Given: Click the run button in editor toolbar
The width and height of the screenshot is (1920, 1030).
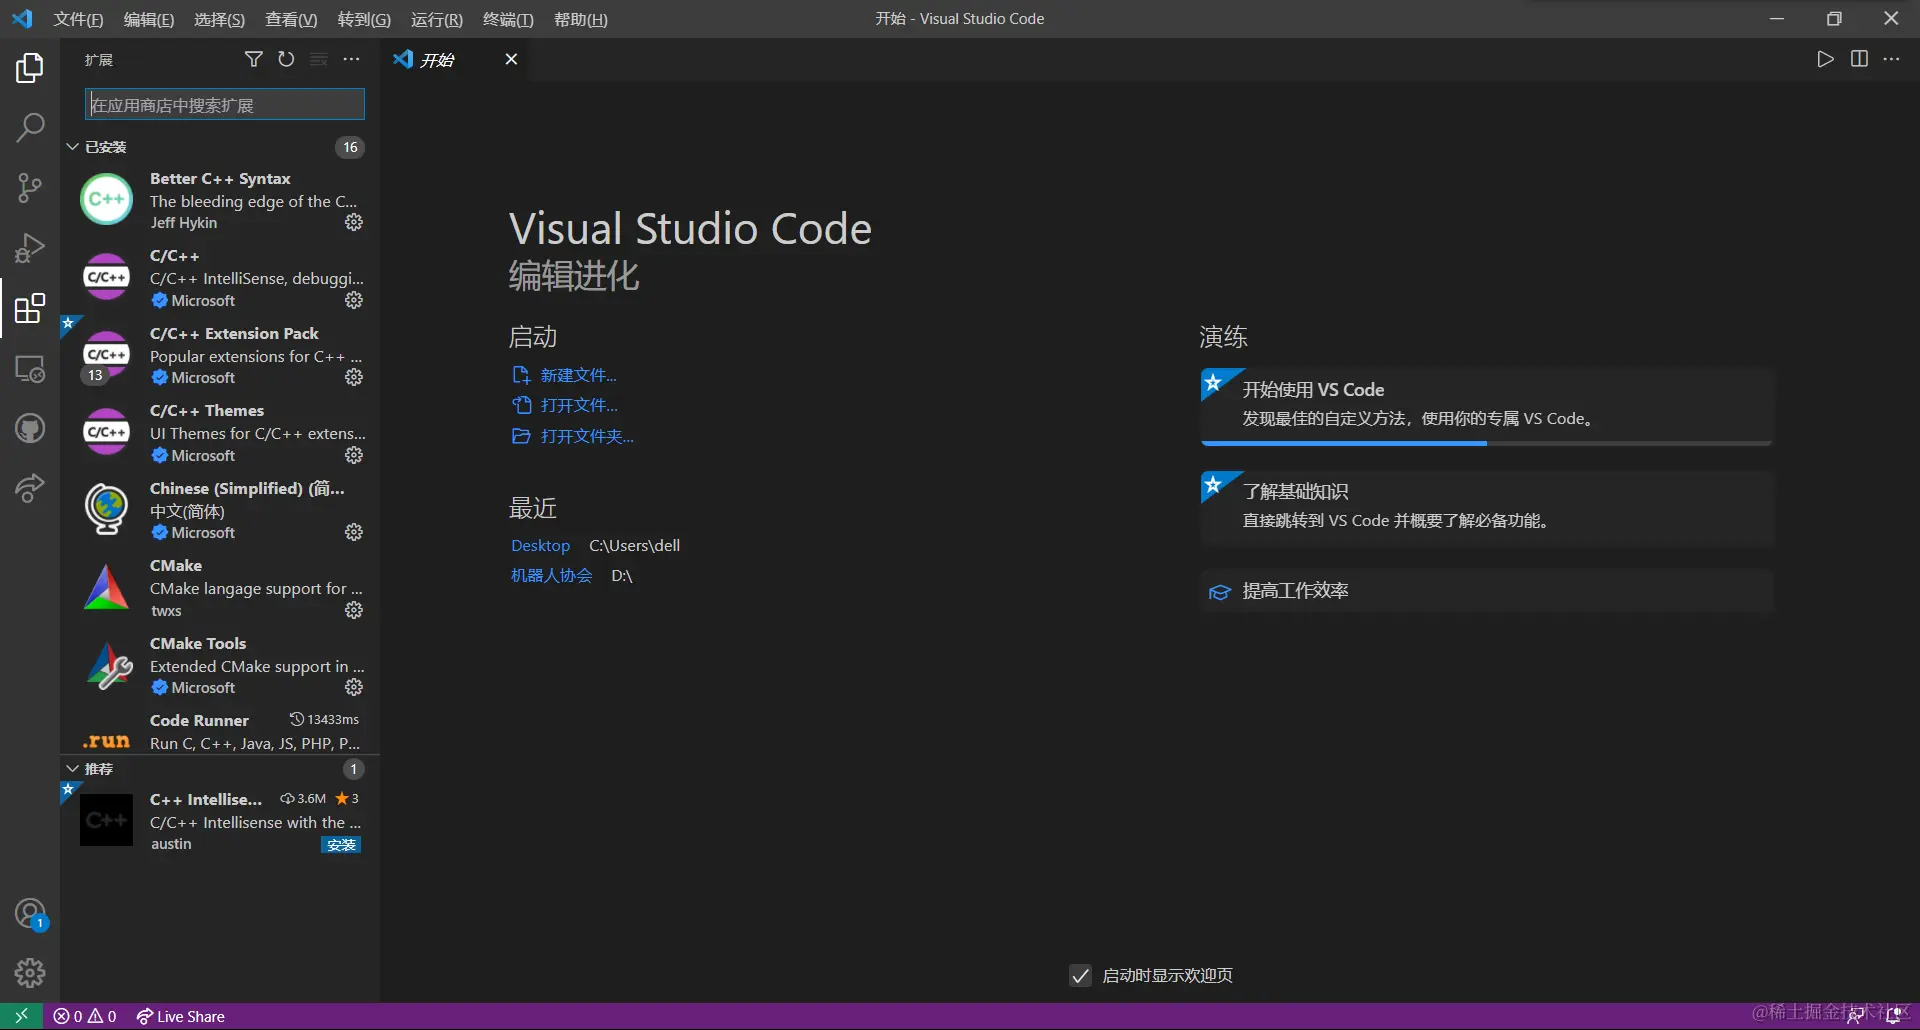Looking at the screenshot, I should [x=1825, y=59].
